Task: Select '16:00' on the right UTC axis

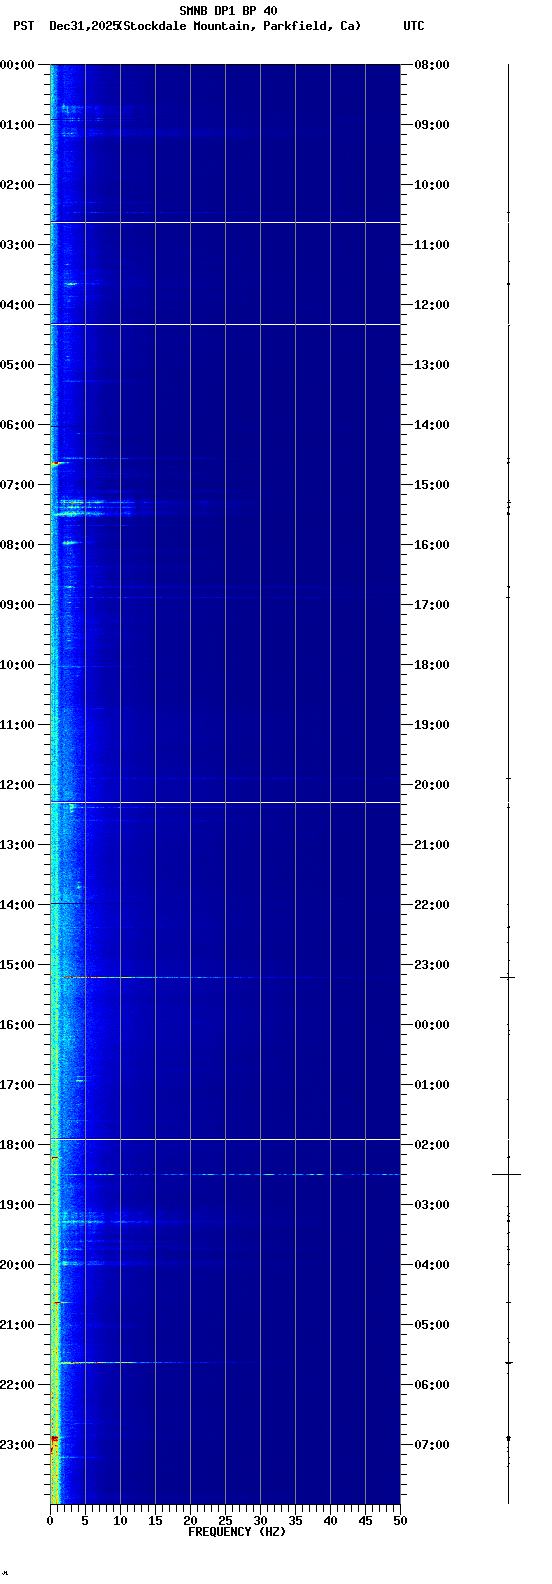Action: click(x=432, y=545)
